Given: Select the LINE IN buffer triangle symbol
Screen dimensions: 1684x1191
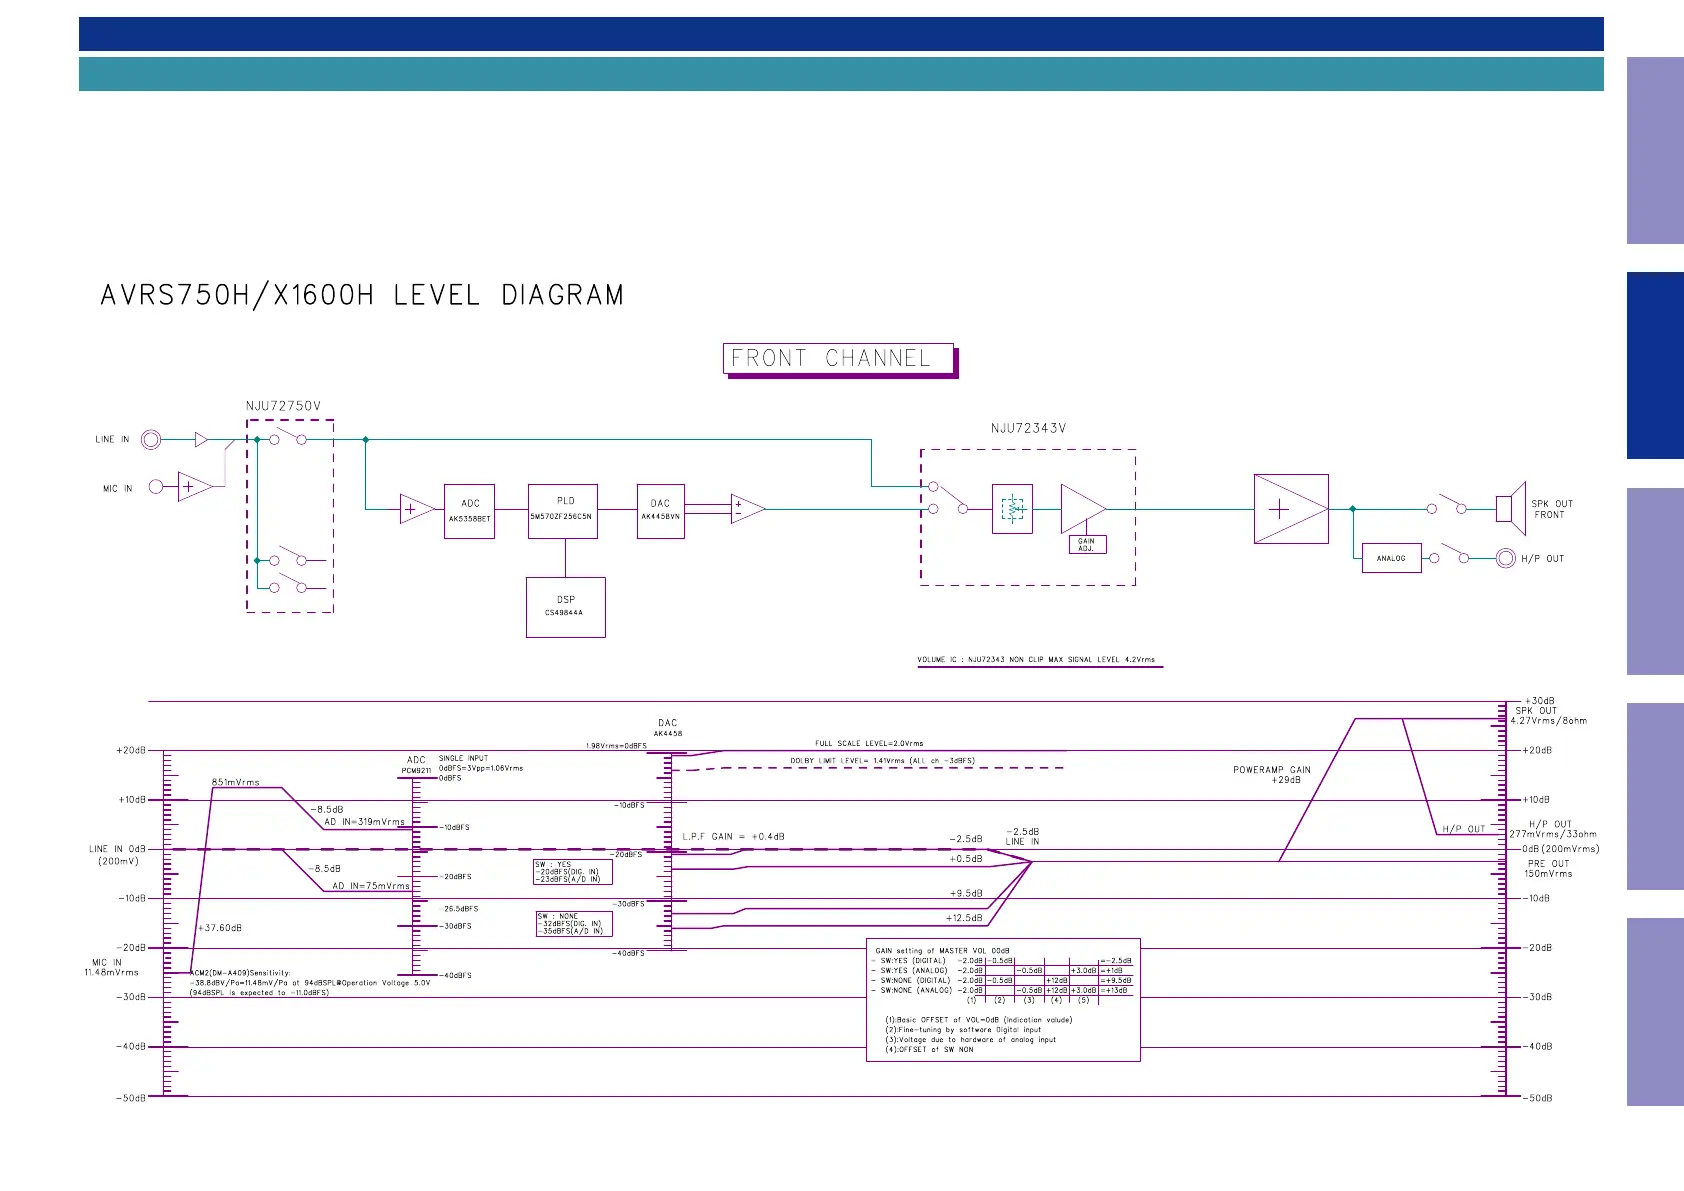Looking at the screenshot, I should (201, 439).
